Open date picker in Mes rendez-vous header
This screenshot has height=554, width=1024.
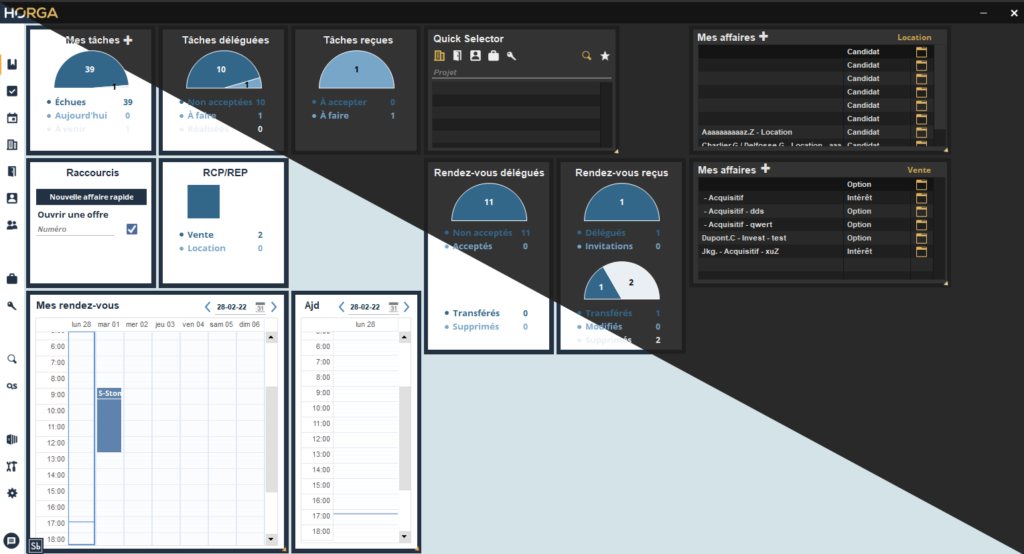coord(260,307)
